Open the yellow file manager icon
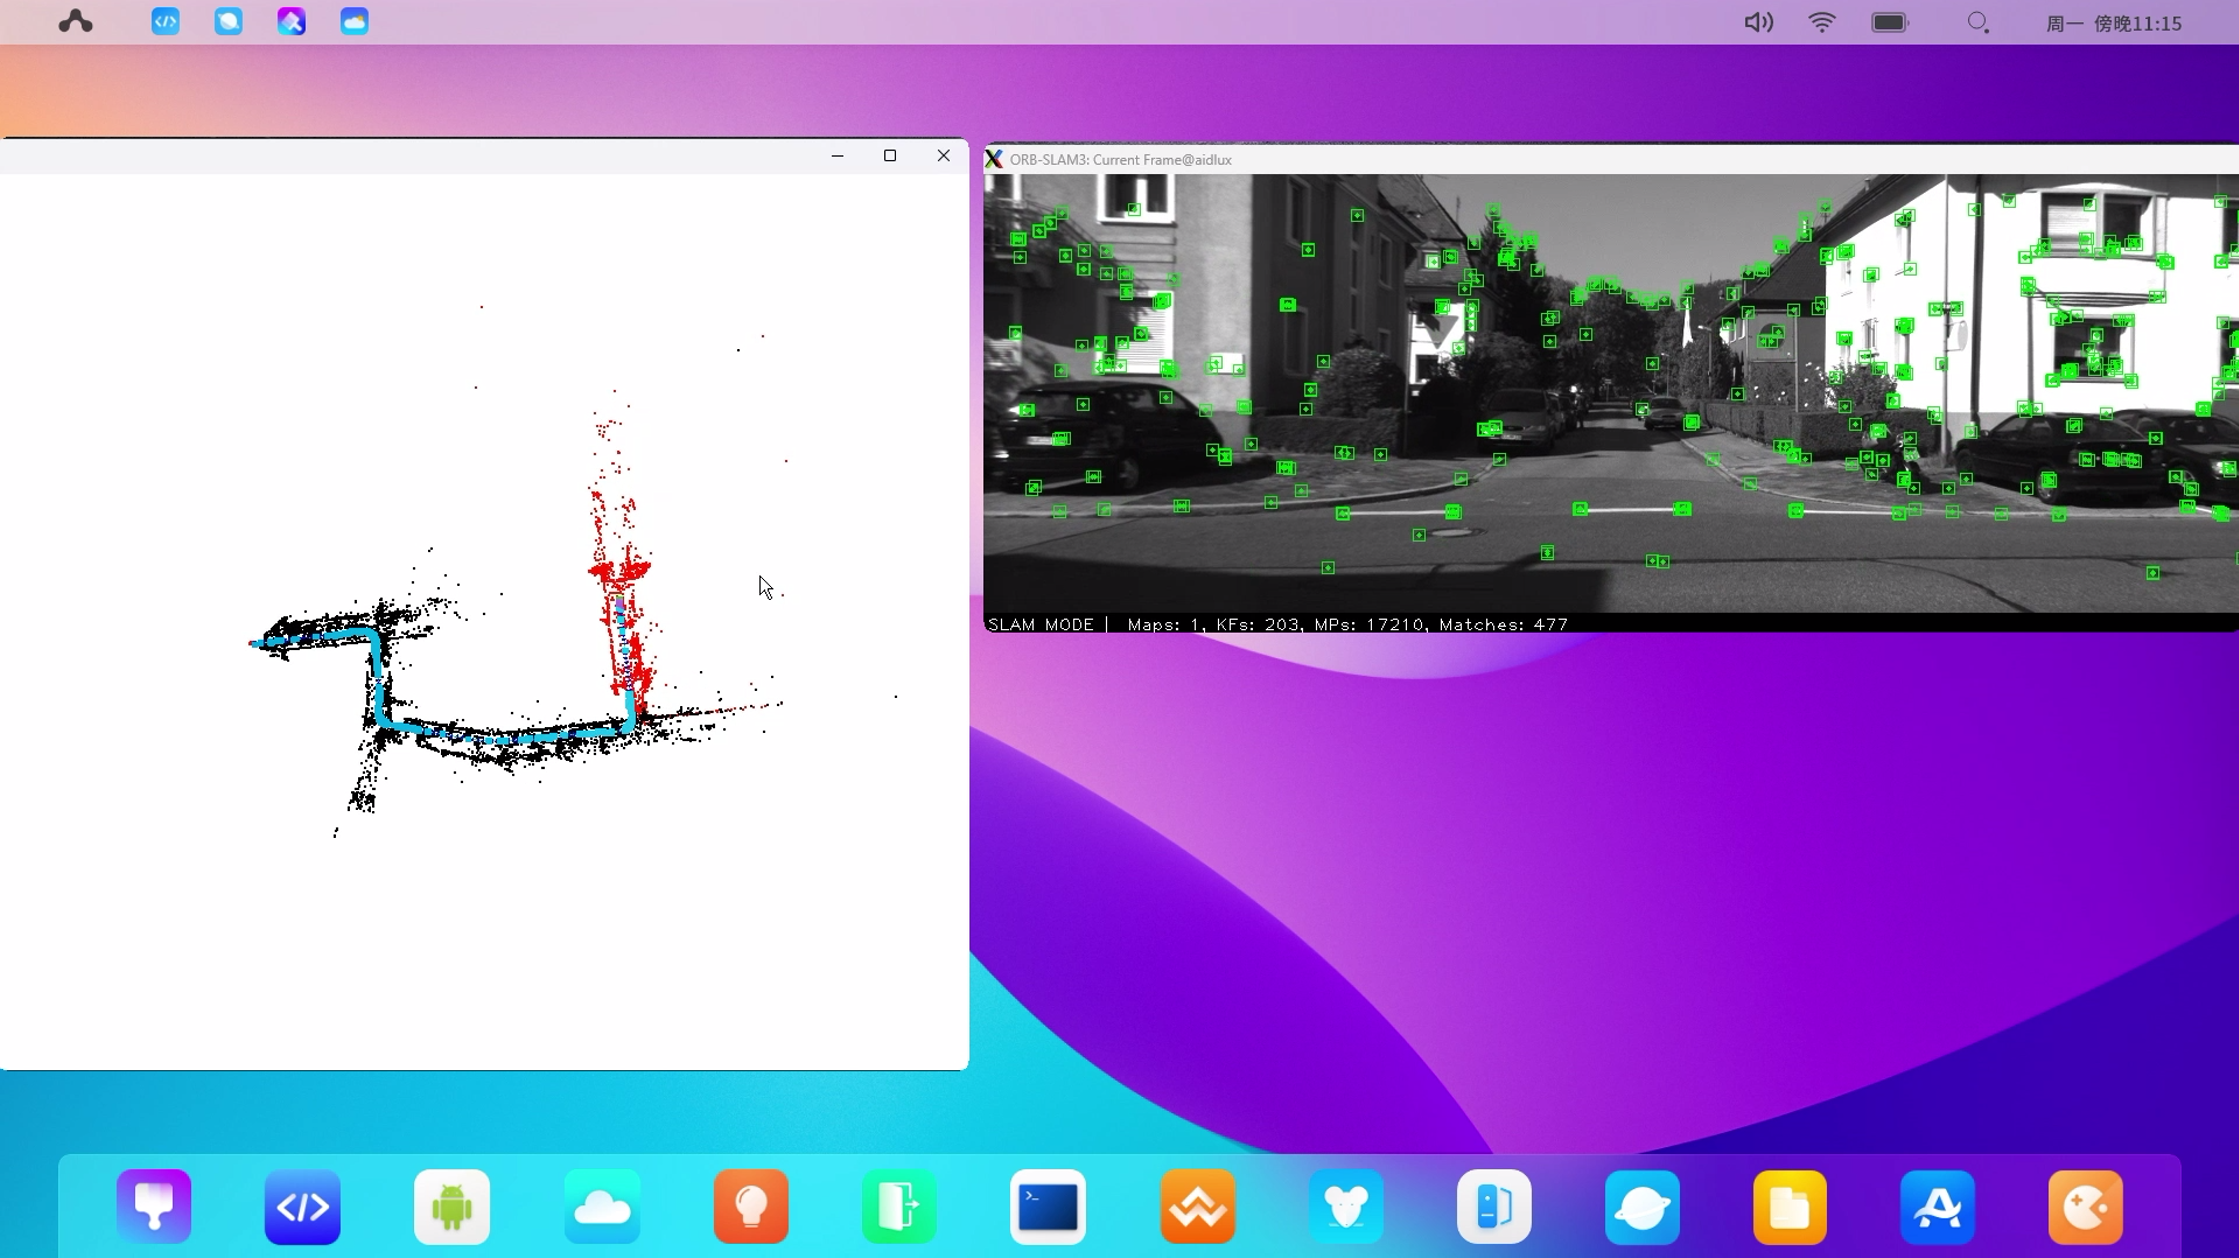 [x=1790, y=1206]
